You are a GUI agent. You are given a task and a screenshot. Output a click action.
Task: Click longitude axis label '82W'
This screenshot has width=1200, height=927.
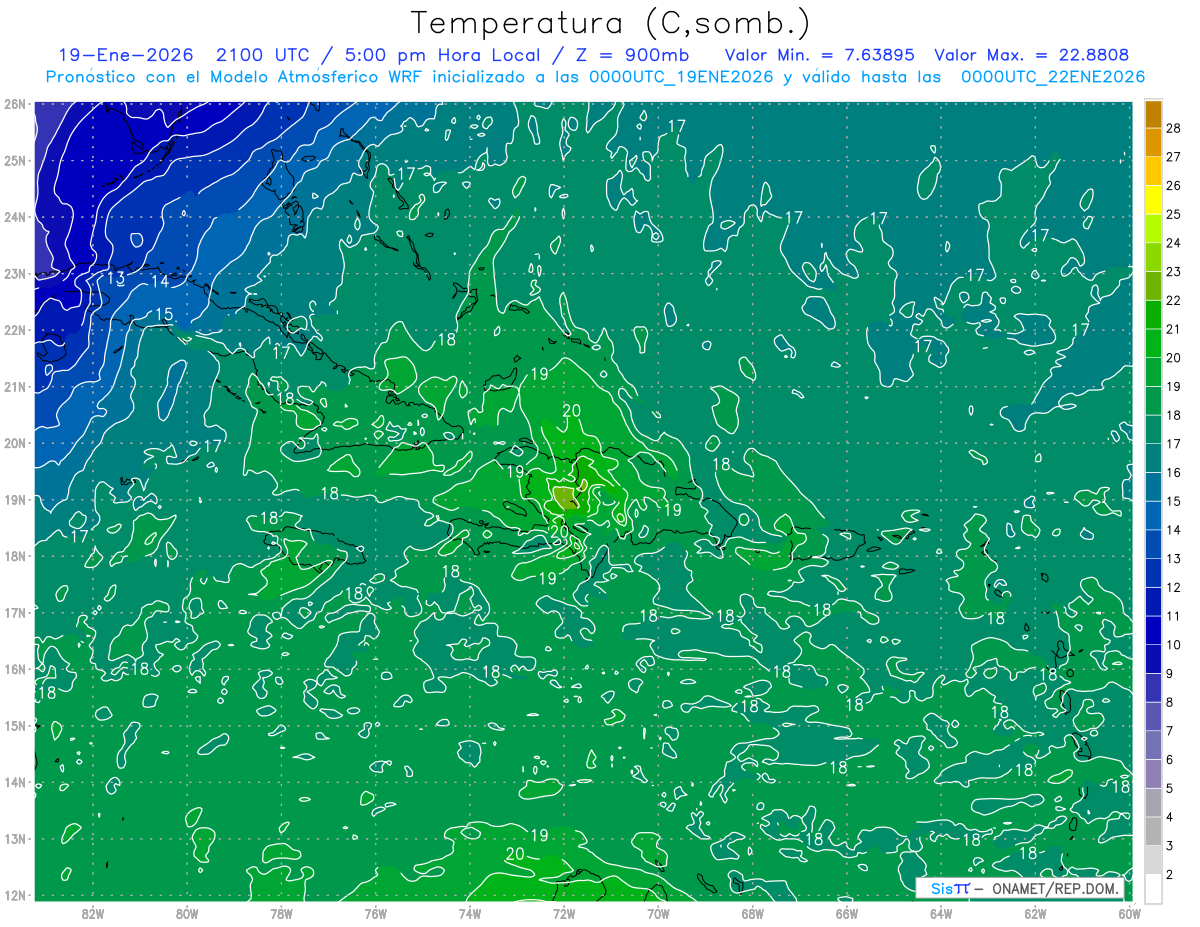(92, 913)
